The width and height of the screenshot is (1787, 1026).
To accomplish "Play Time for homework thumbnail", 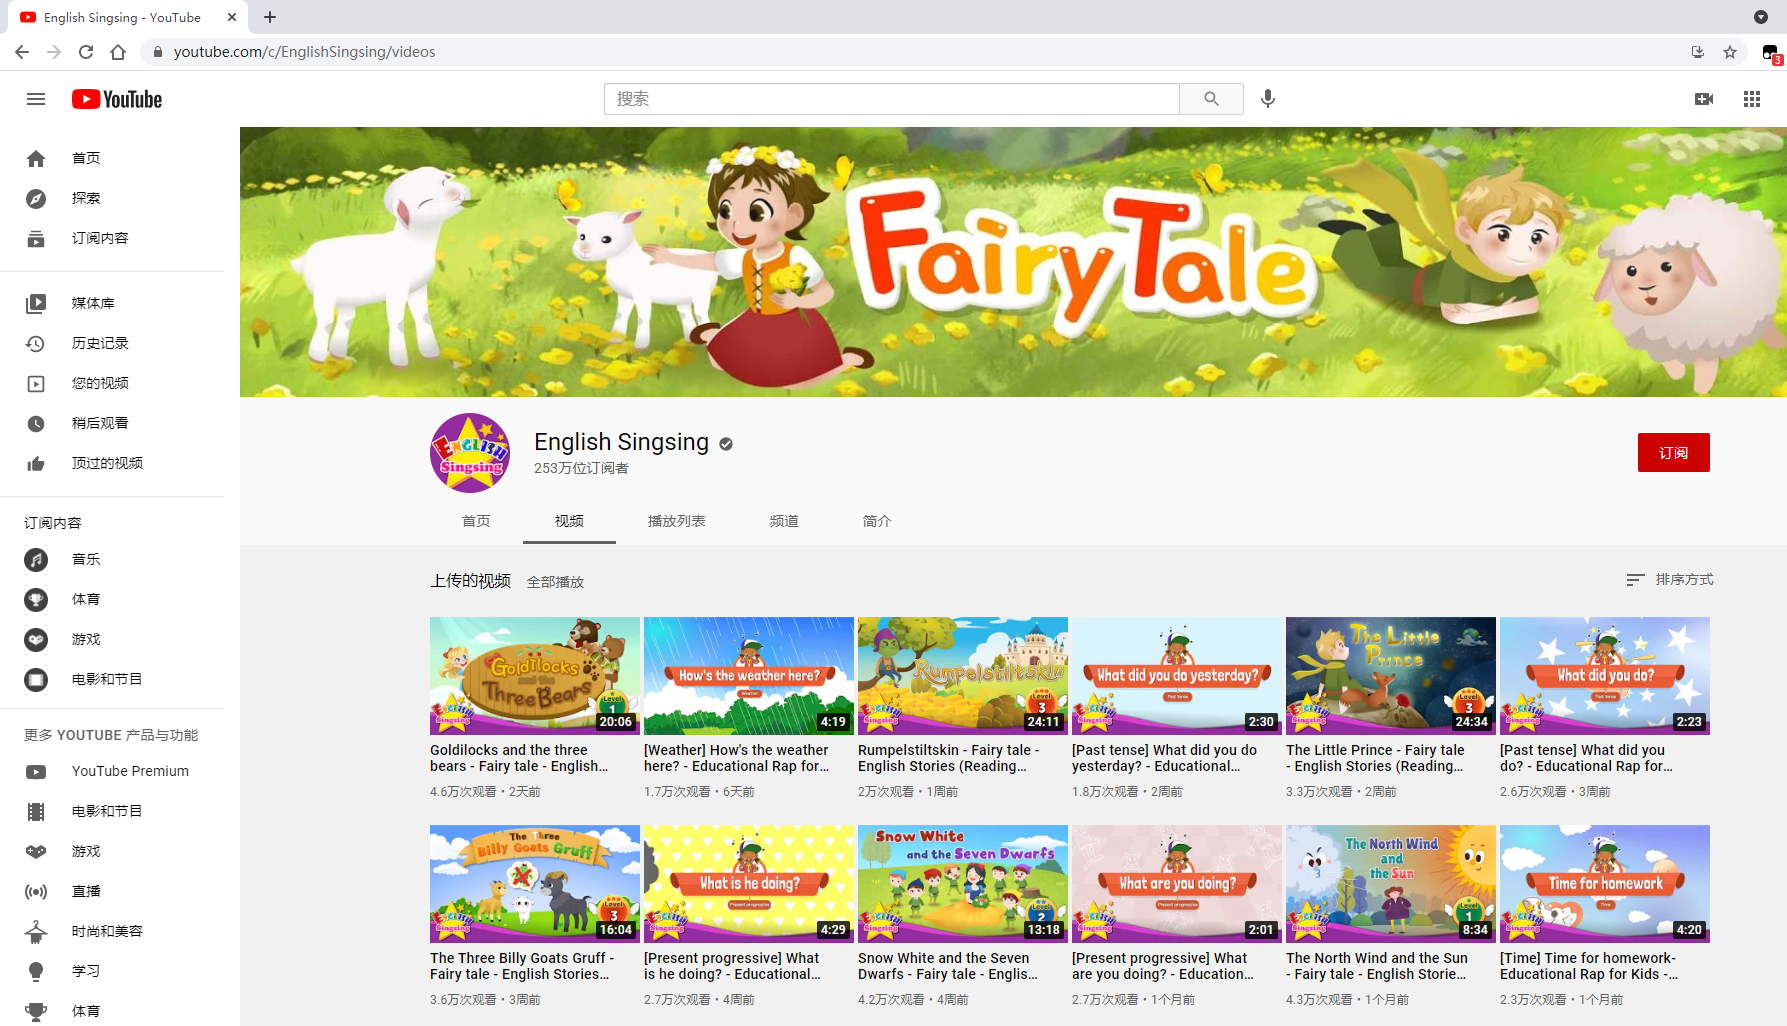I will tap(1605, 884).
